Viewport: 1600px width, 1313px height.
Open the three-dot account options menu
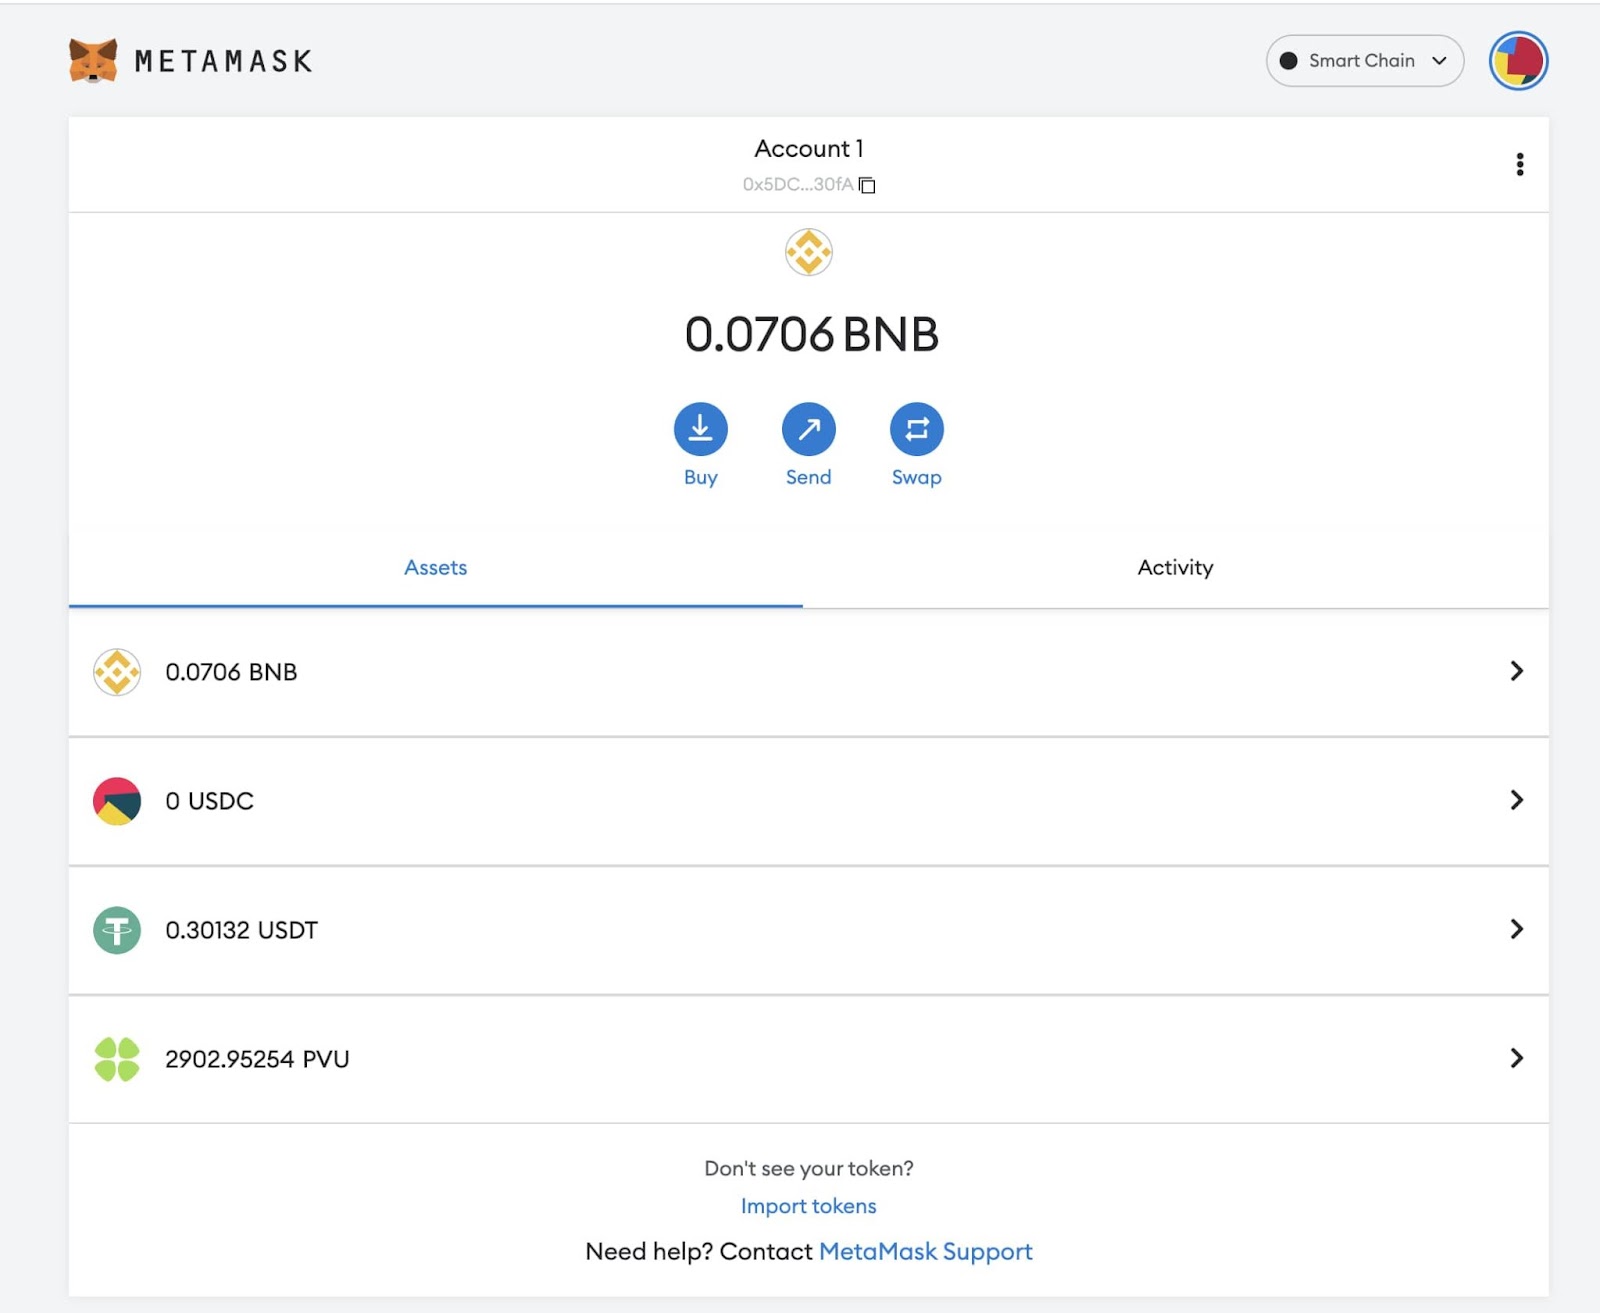coord(1519,165)
